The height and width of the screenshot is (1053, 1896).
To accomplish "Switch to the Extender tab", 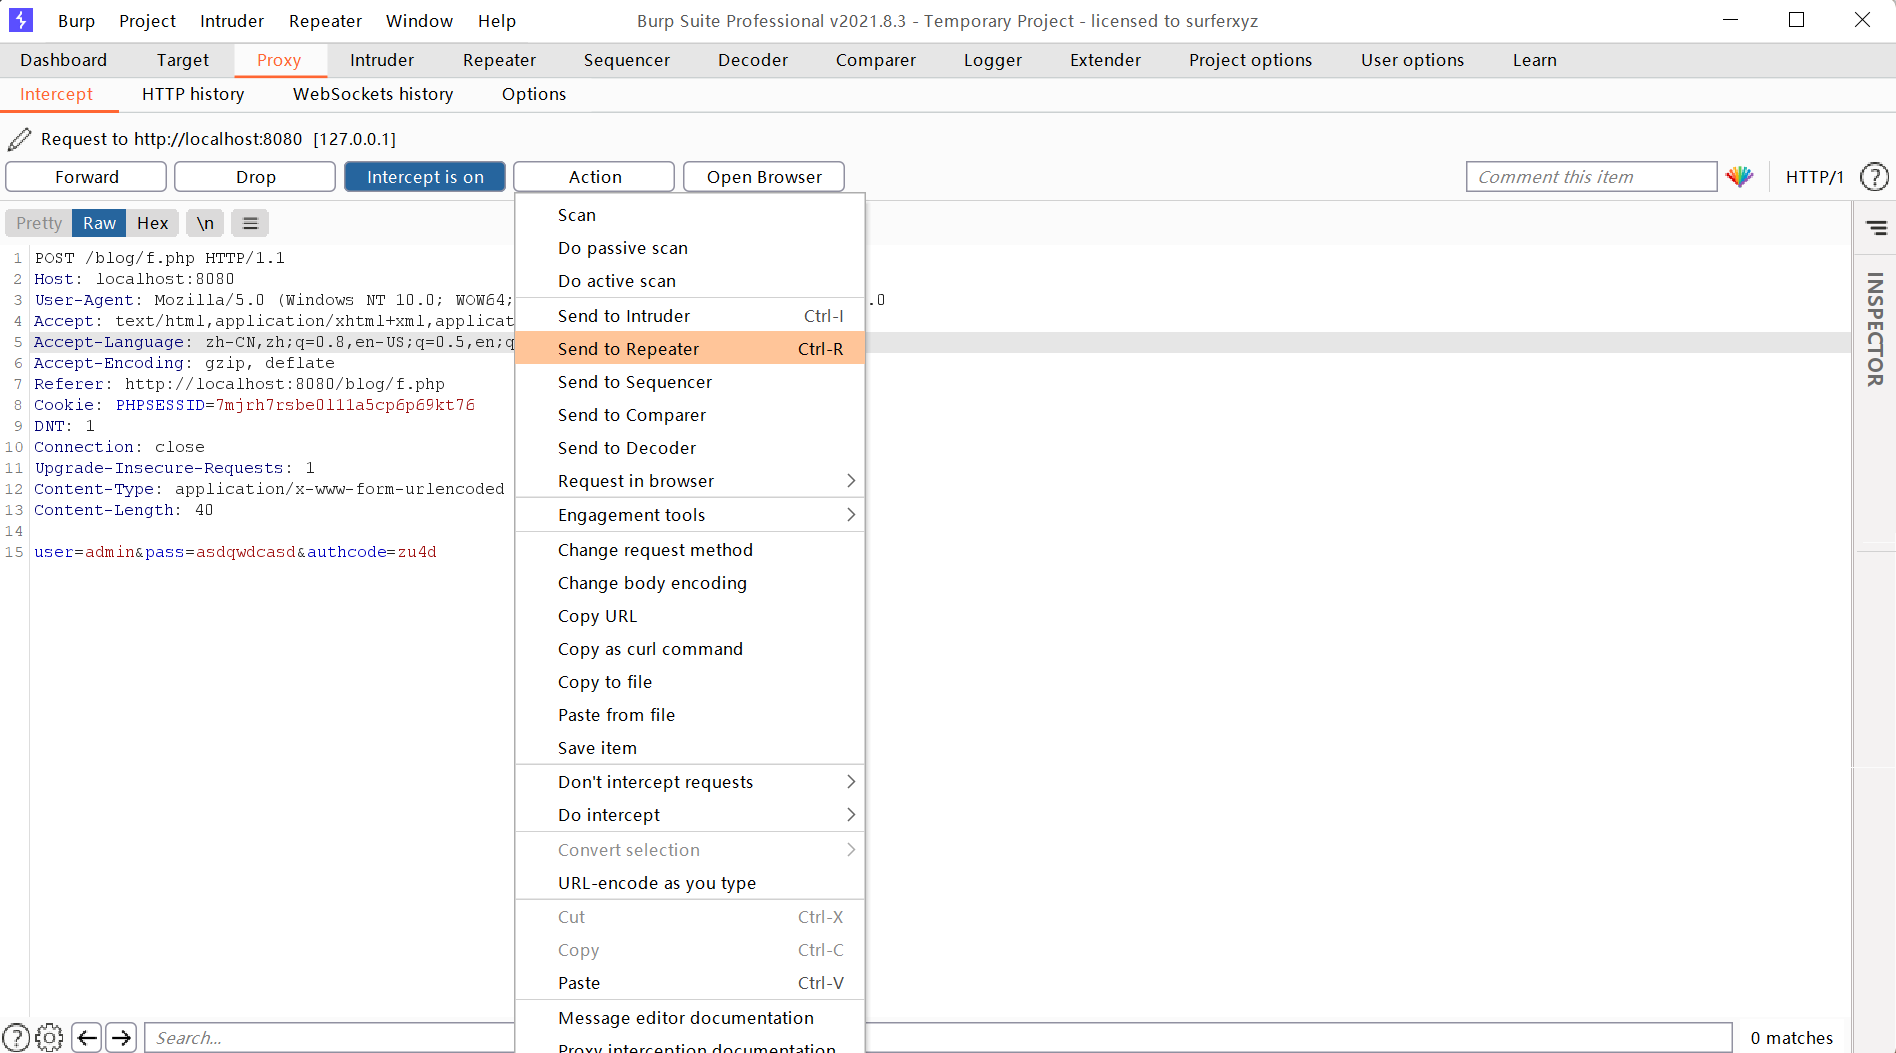I will tap(1105, 60).
